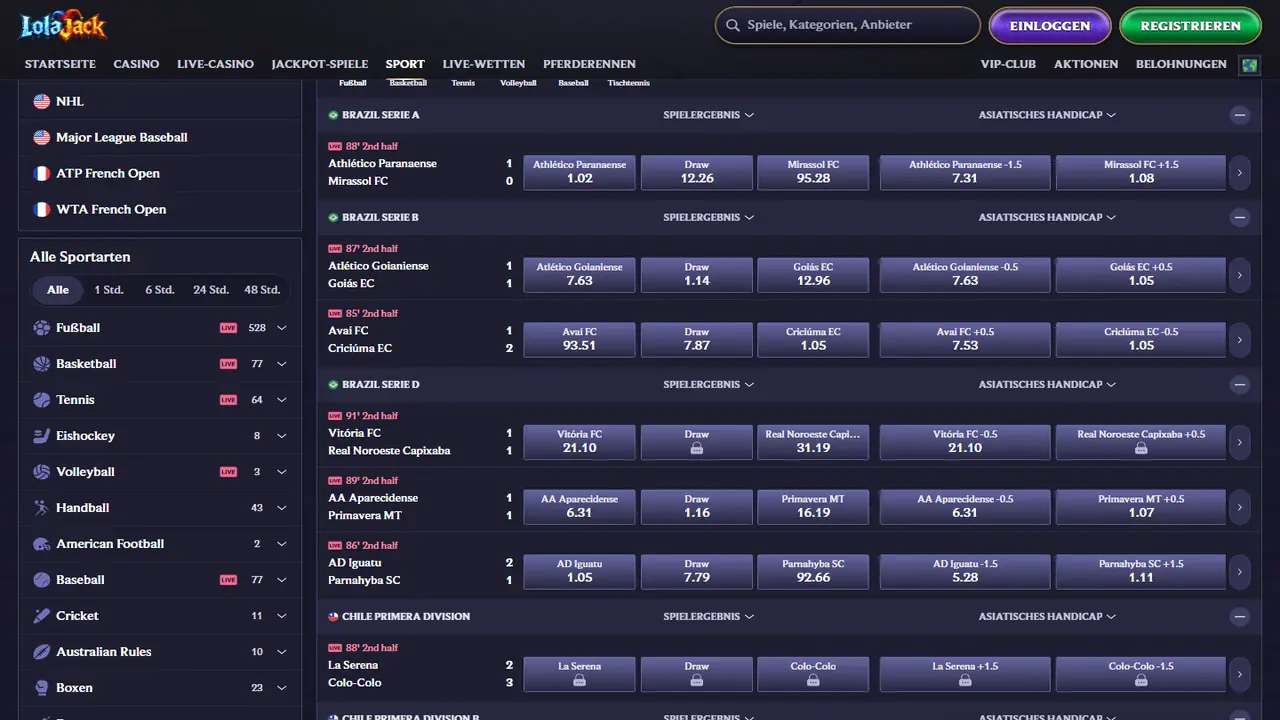Click the locked Draw odds for Vitória FC
The image size is (1280, 720).
(697, 442)
